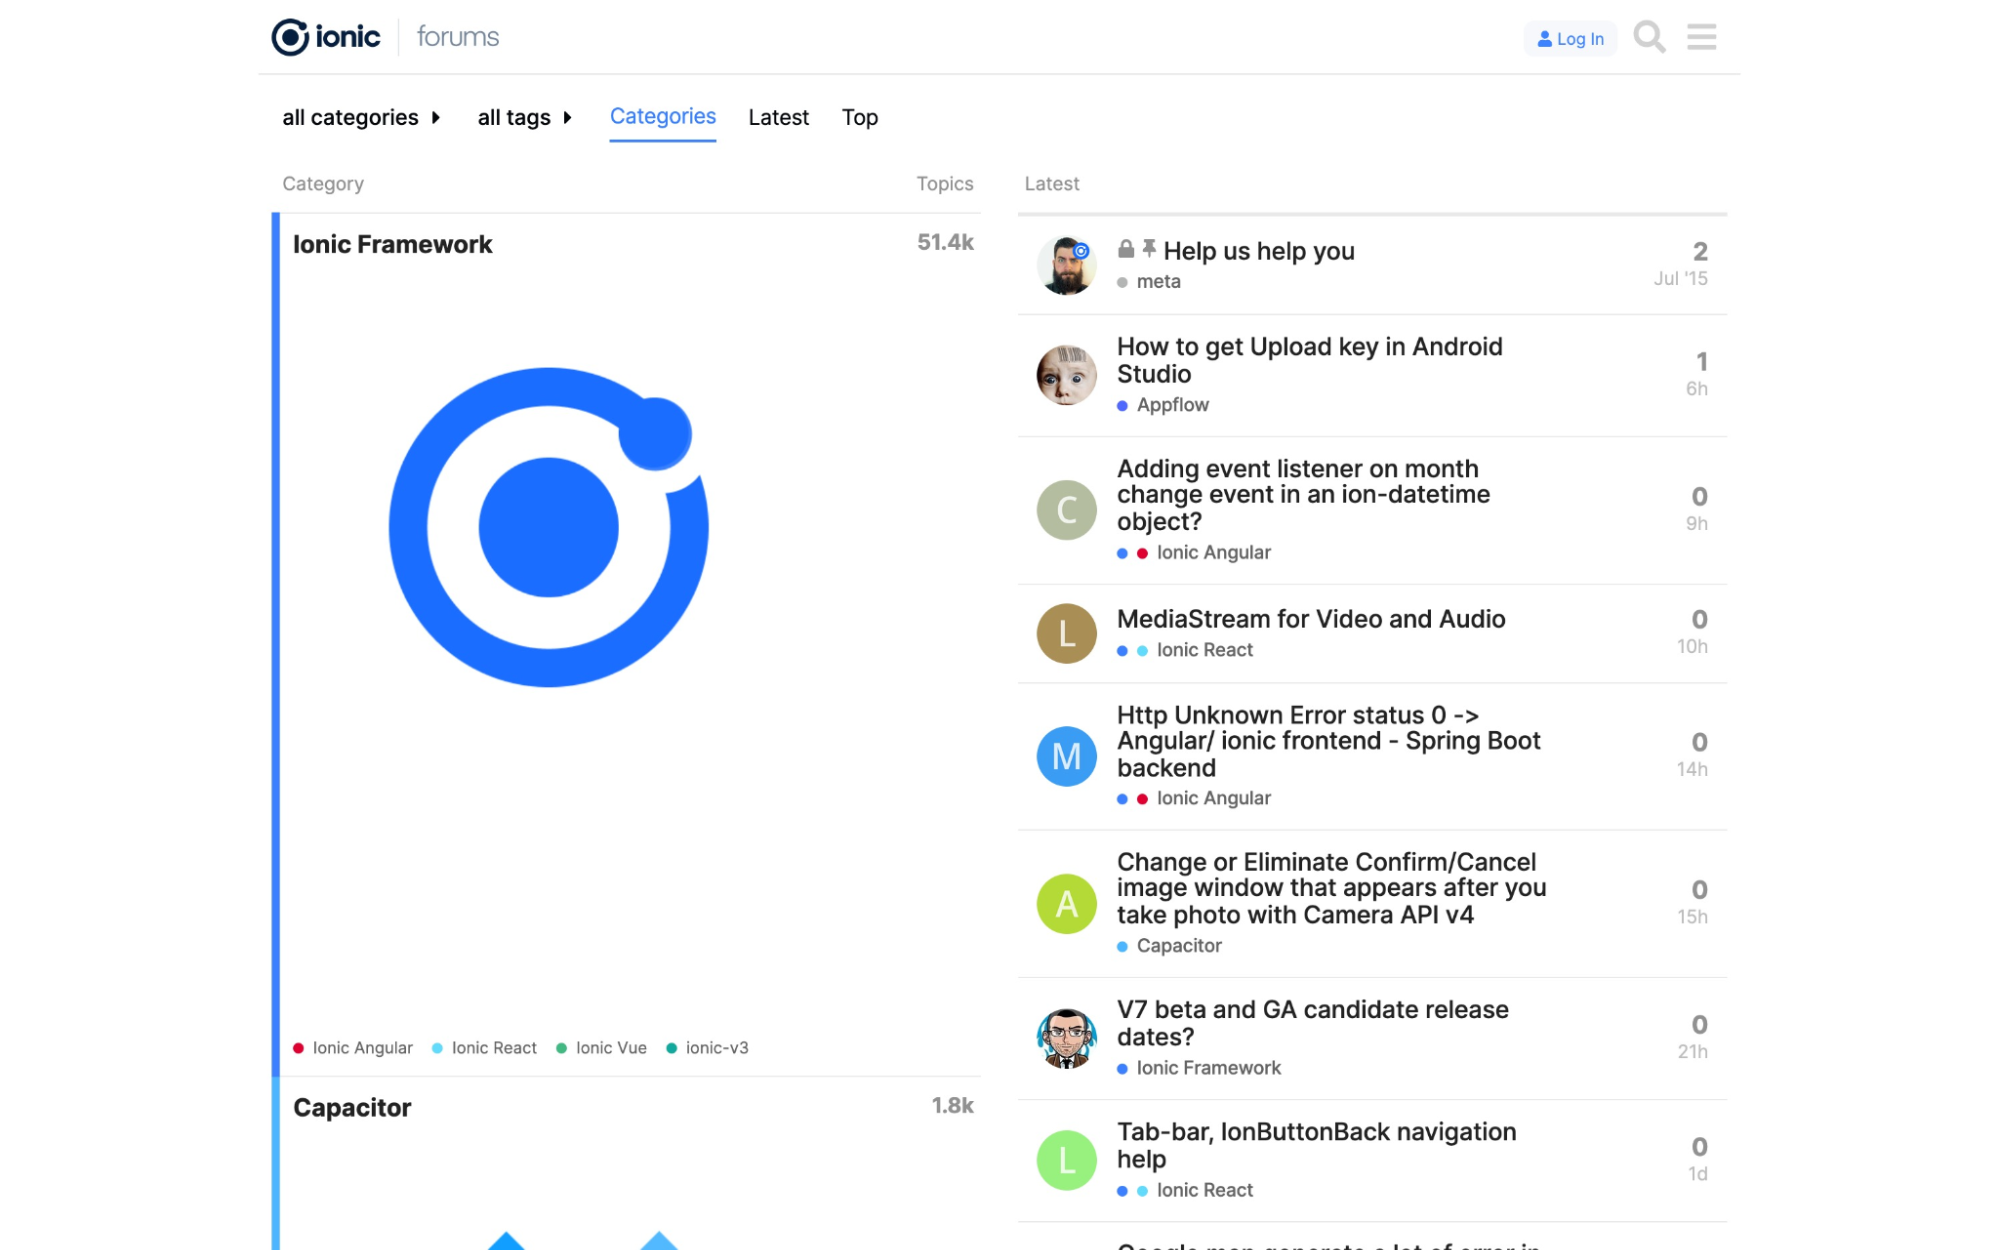Click the bearded avatar on Help us help you
The height and width of the screenshot is (1251, 1999).
pos(1066,265)
